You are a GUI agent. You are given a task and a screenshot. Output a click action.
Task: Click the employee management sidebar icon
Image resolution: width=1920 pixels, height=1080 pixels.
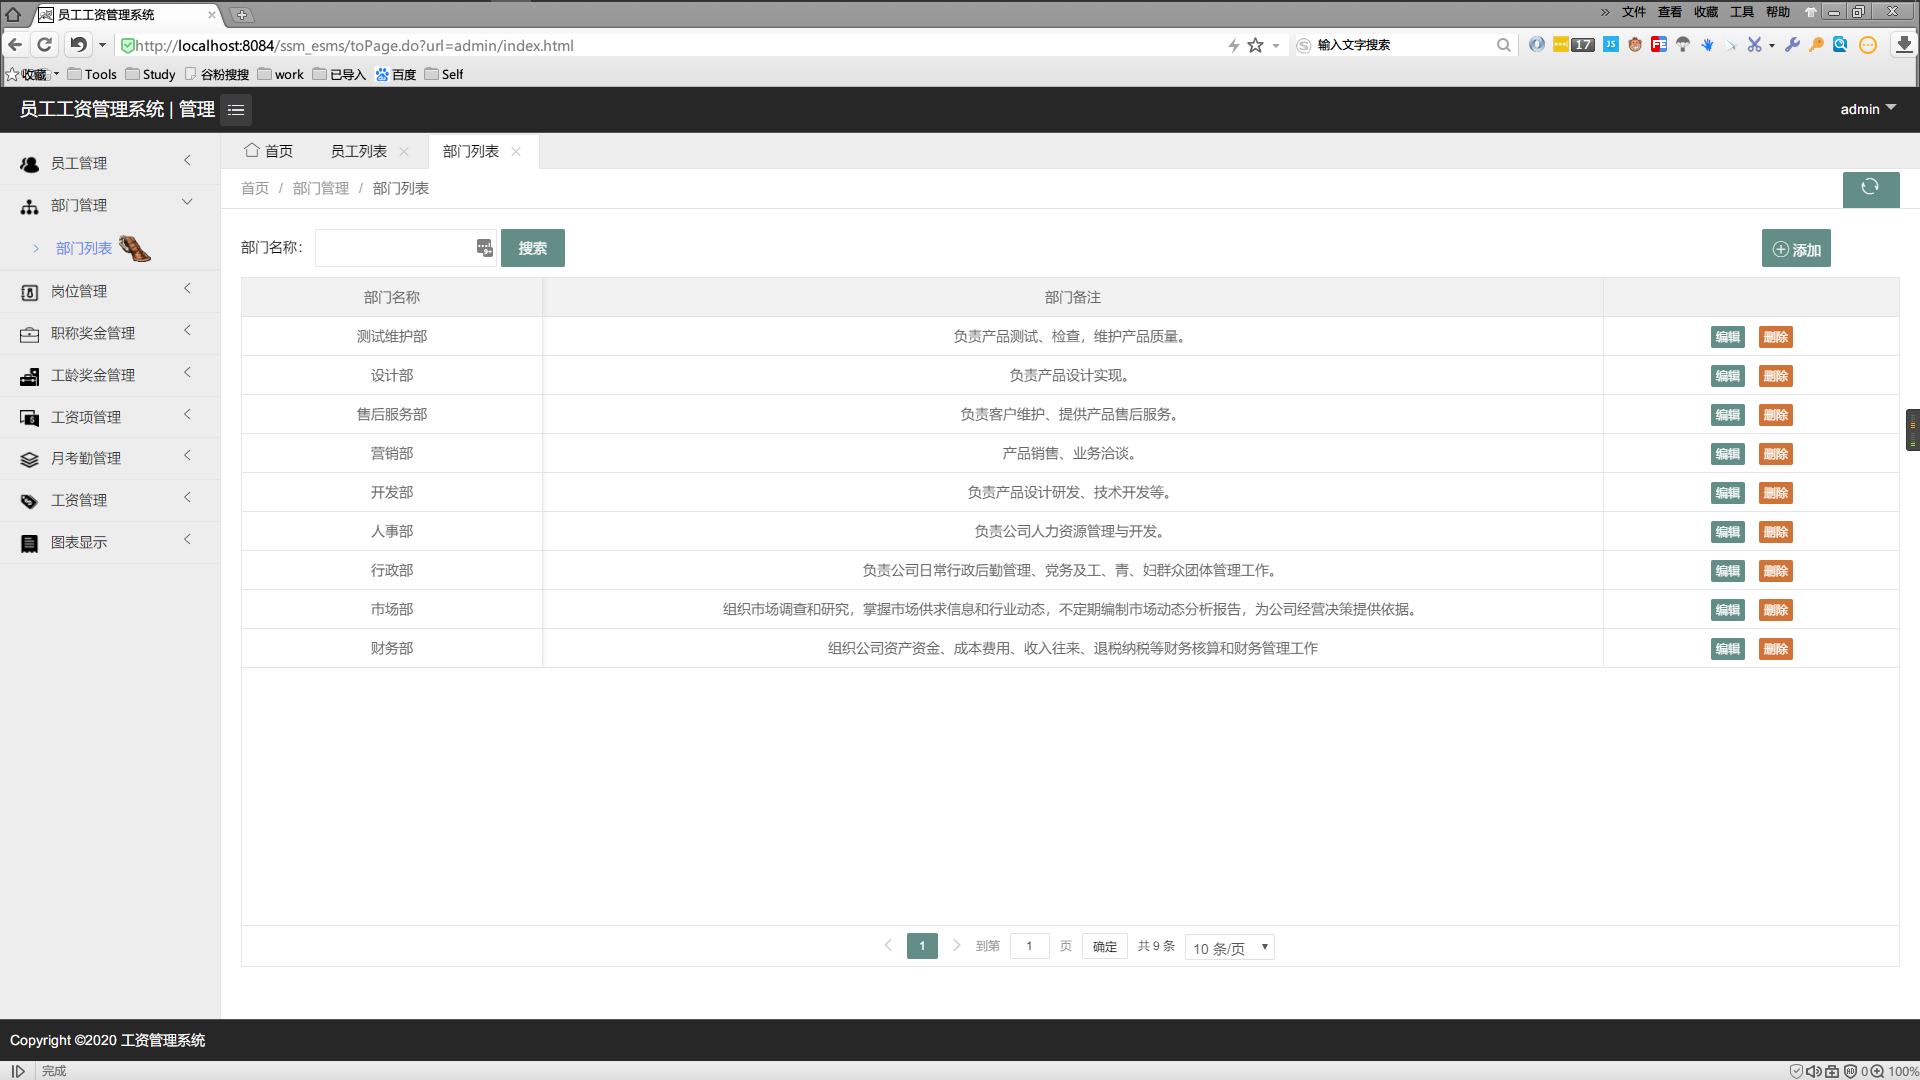(x=29, y=162)
